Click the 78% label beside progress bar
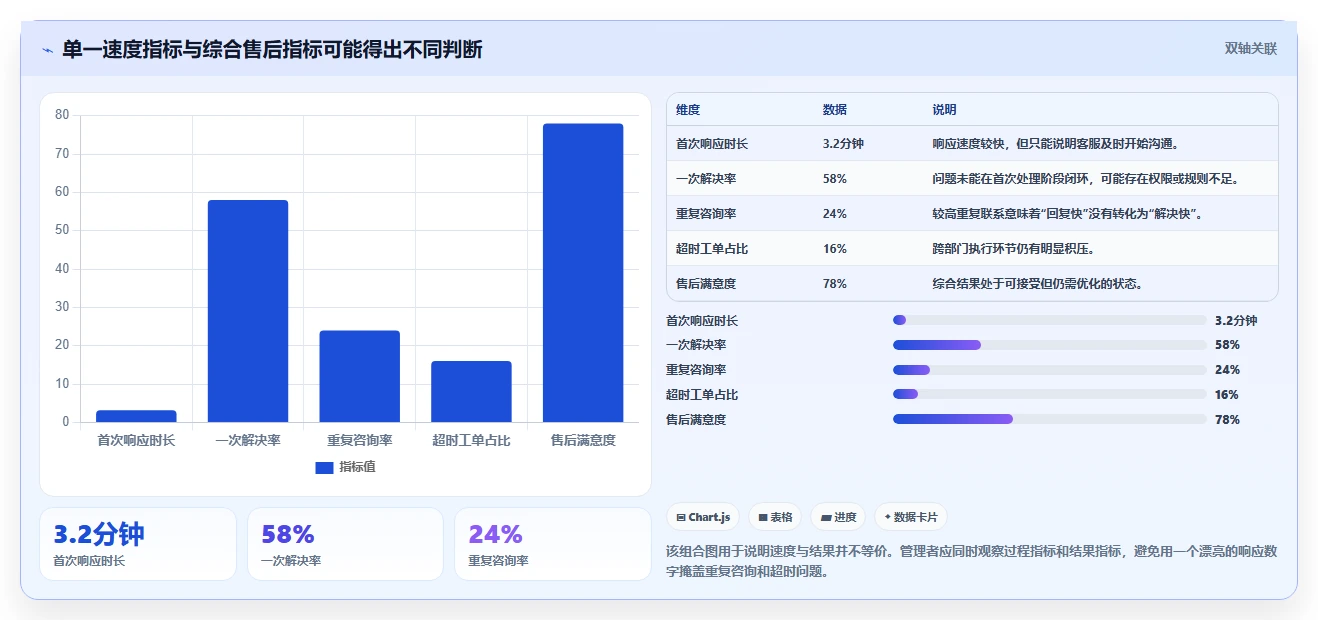 [x=1227, y=420]
